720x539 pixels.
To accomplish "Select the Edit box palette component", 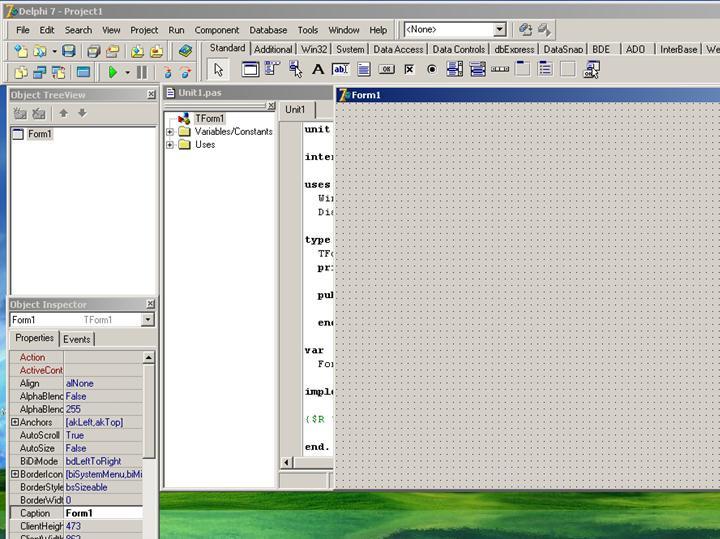I will coord(340,70).
